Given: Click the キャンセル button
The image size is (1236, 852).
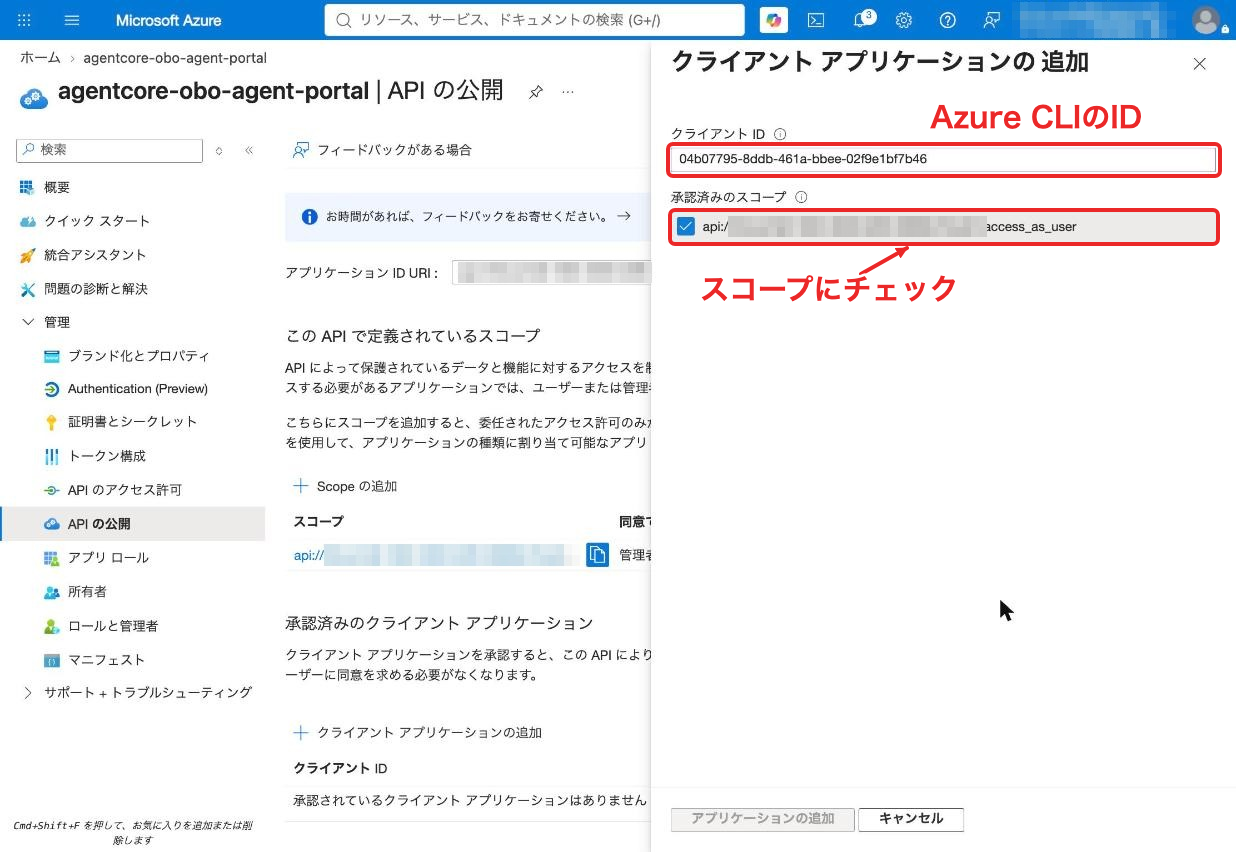Looking at the screenshot, I should coord(911,819).
